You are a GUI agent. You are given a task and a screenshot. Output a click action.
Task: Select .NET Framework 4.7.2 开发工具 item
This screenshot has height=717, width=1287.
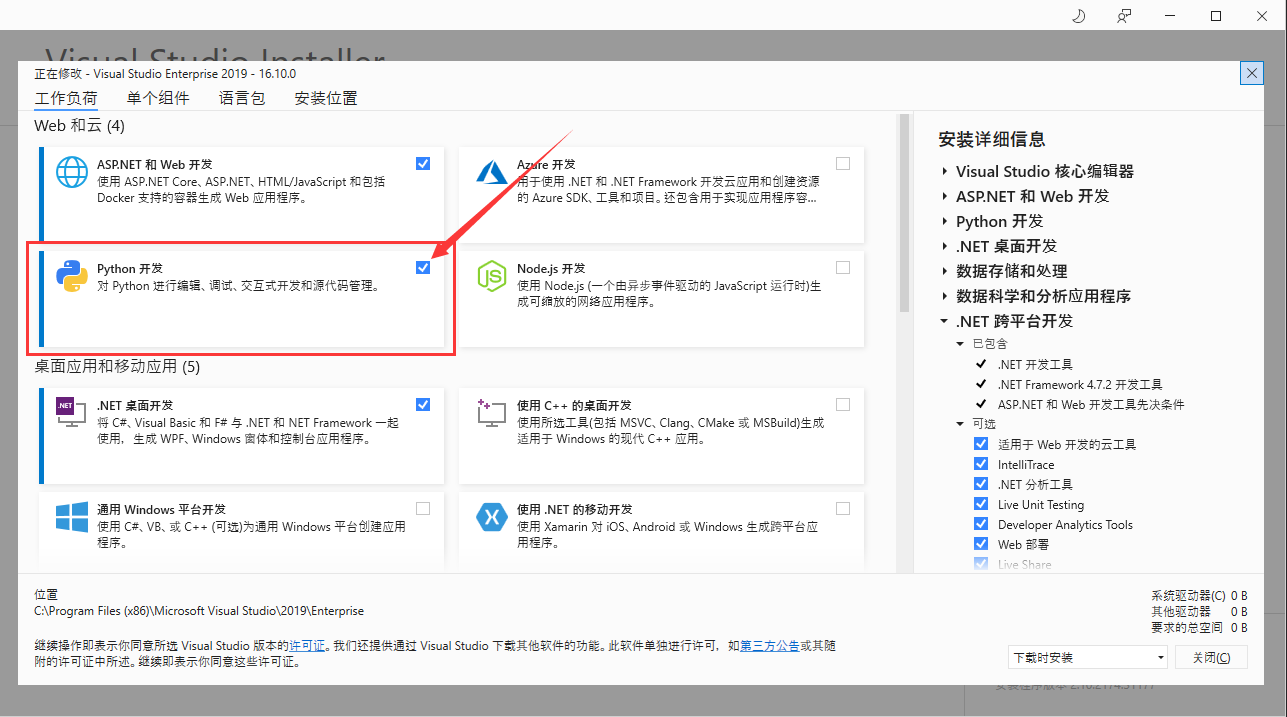[1080, 385]
